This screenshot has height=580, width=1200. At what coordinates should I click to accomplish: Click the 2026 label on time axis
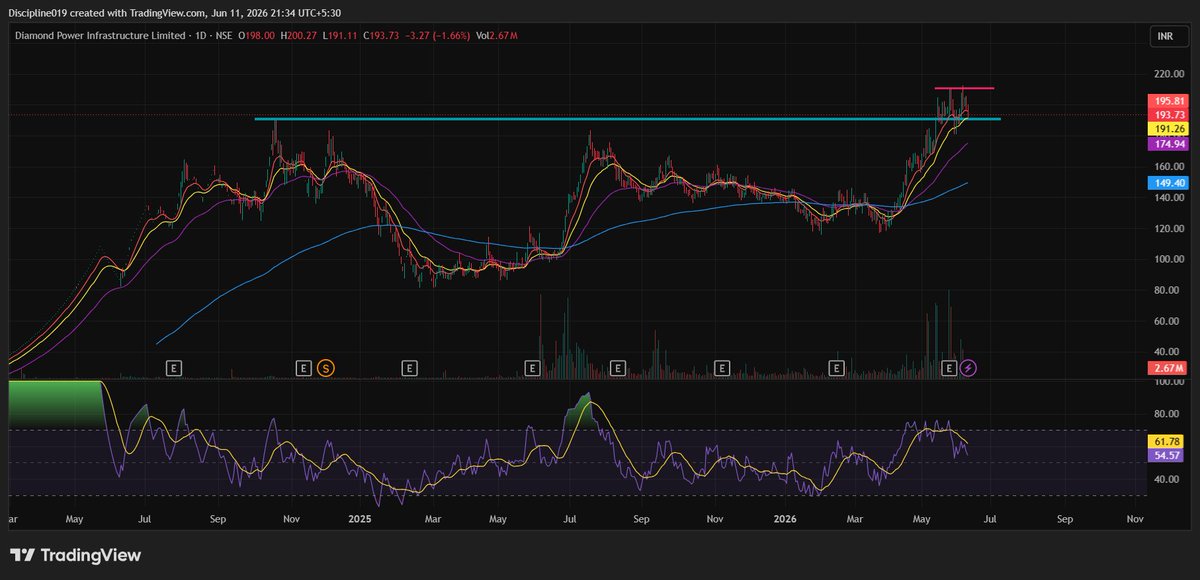tap(785, 520)
